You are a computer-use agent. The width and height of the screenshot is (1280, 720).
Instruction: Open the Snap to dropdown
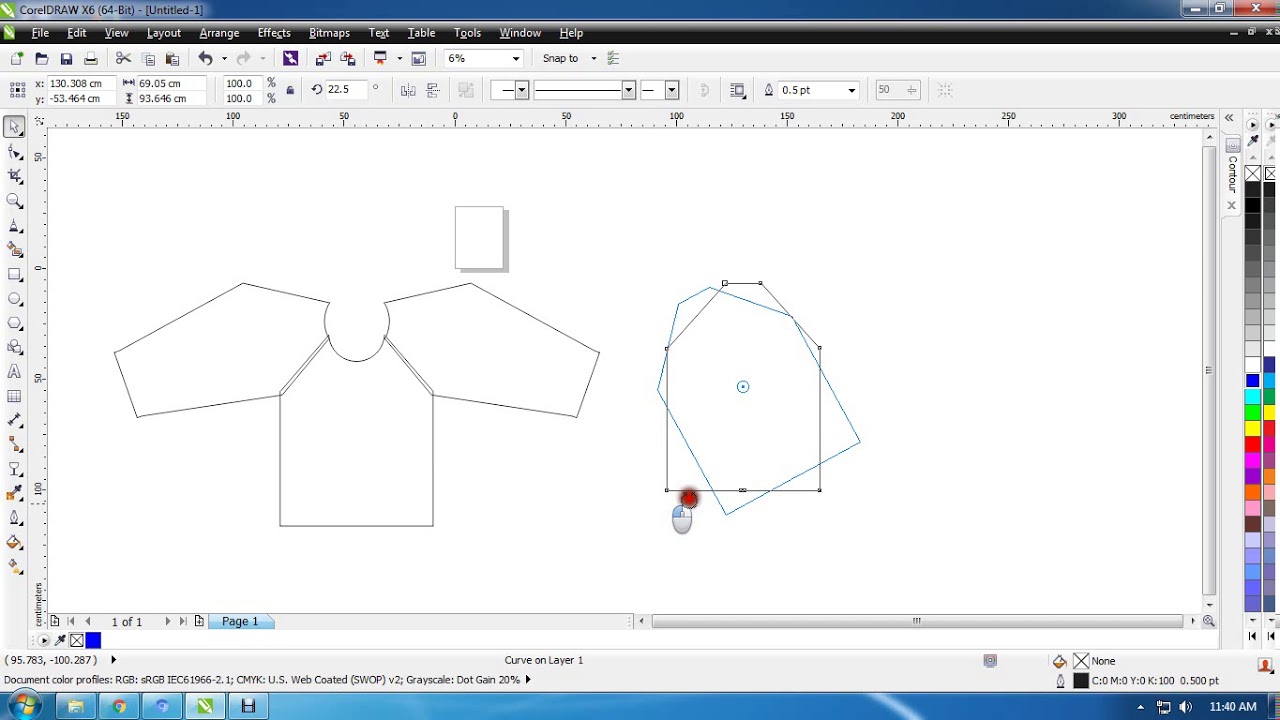point(593,59)
